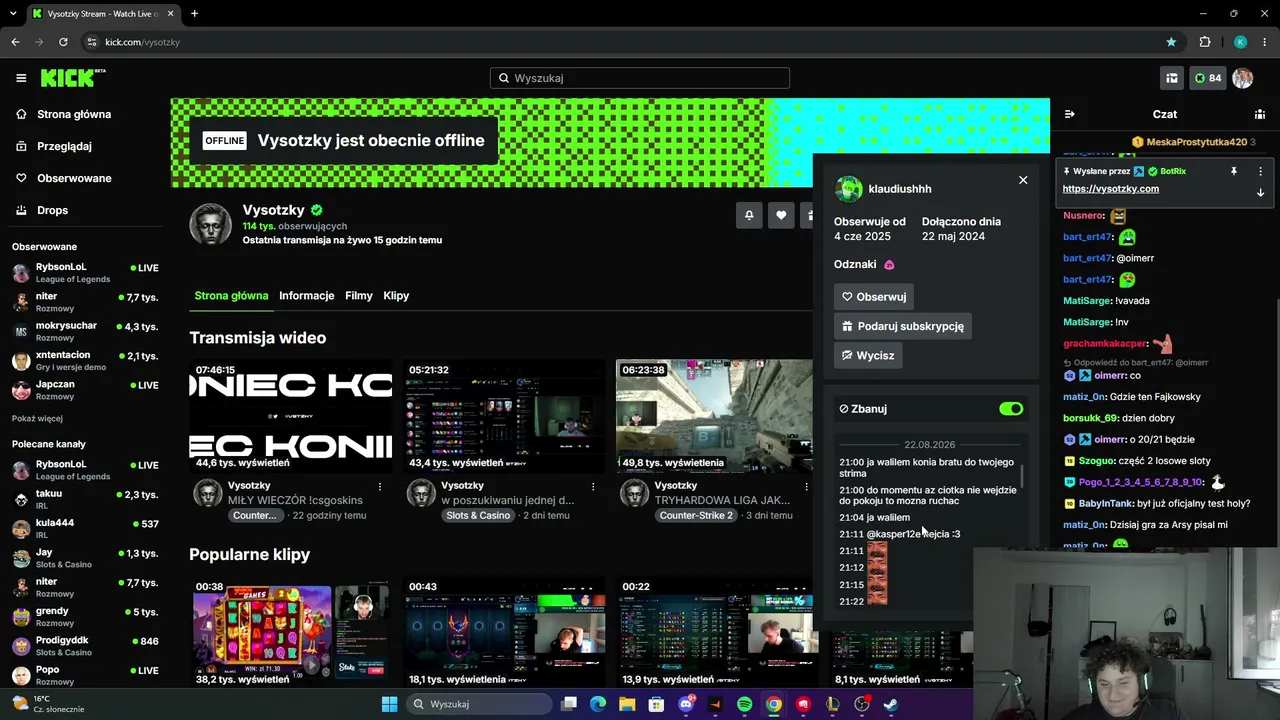Open File Explorer from the taskbar
The width and height of the screenshot is (1280, 720).
627,704
